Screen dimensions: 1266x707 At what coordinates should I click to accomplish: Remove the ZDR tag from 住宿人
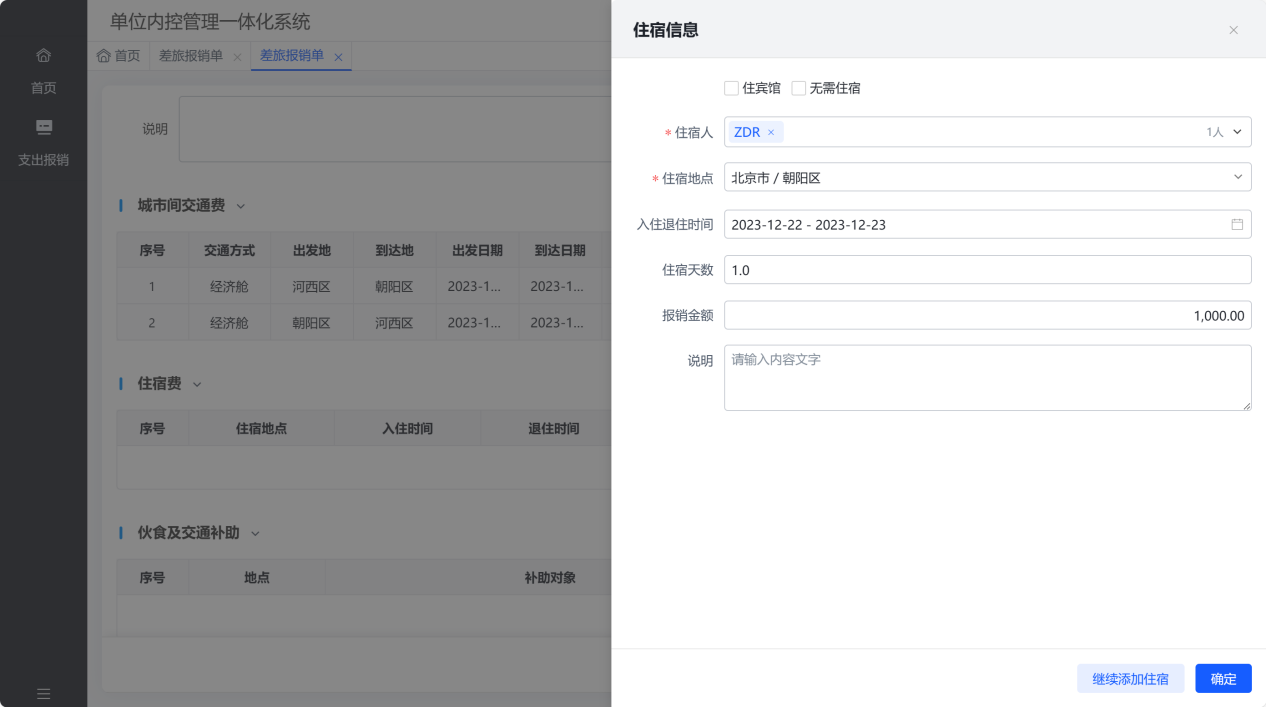coord(771,132)
